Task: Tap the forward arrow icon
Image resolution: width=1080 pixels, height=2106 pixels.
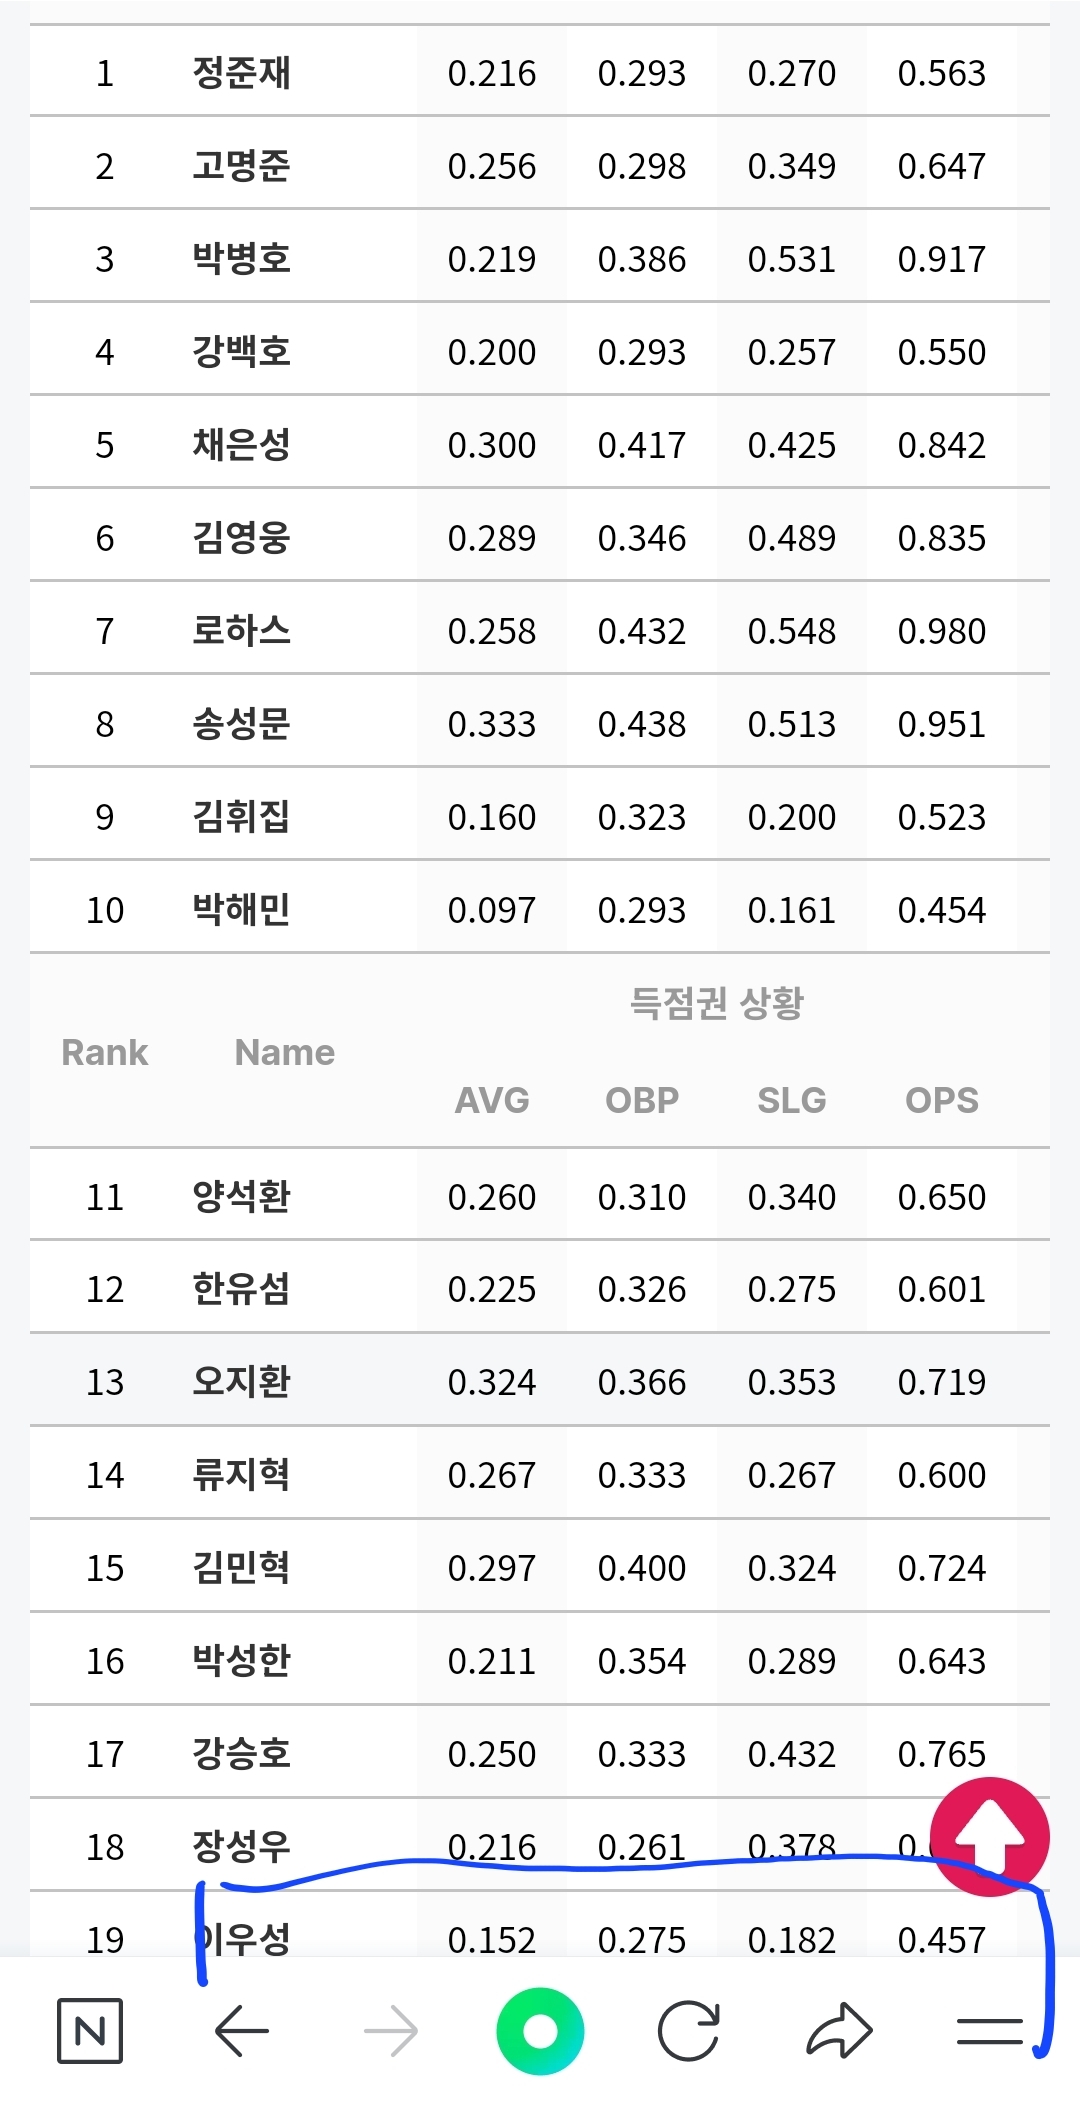Action: coord(391,2031)
